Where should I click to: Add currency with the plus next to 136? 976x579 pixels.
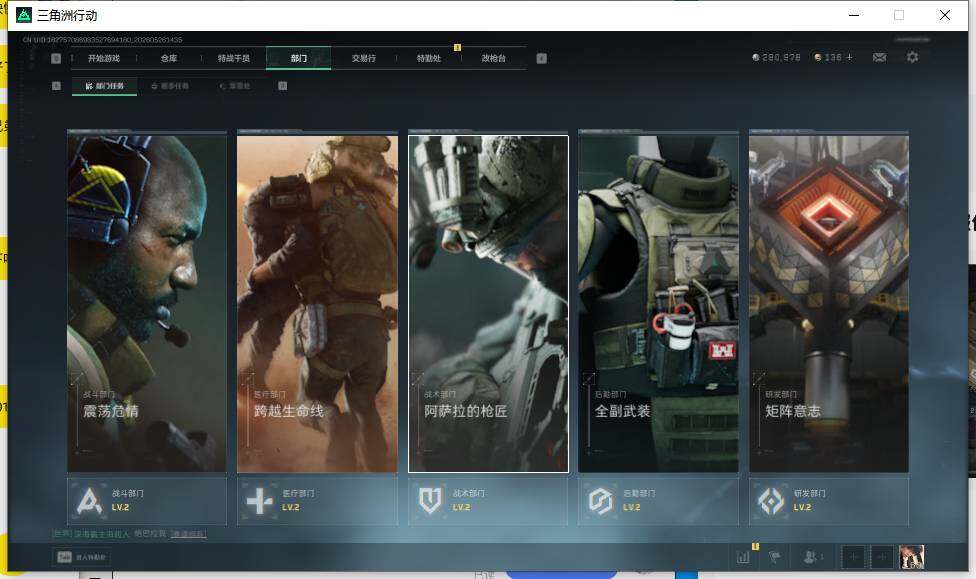point(850,57)
